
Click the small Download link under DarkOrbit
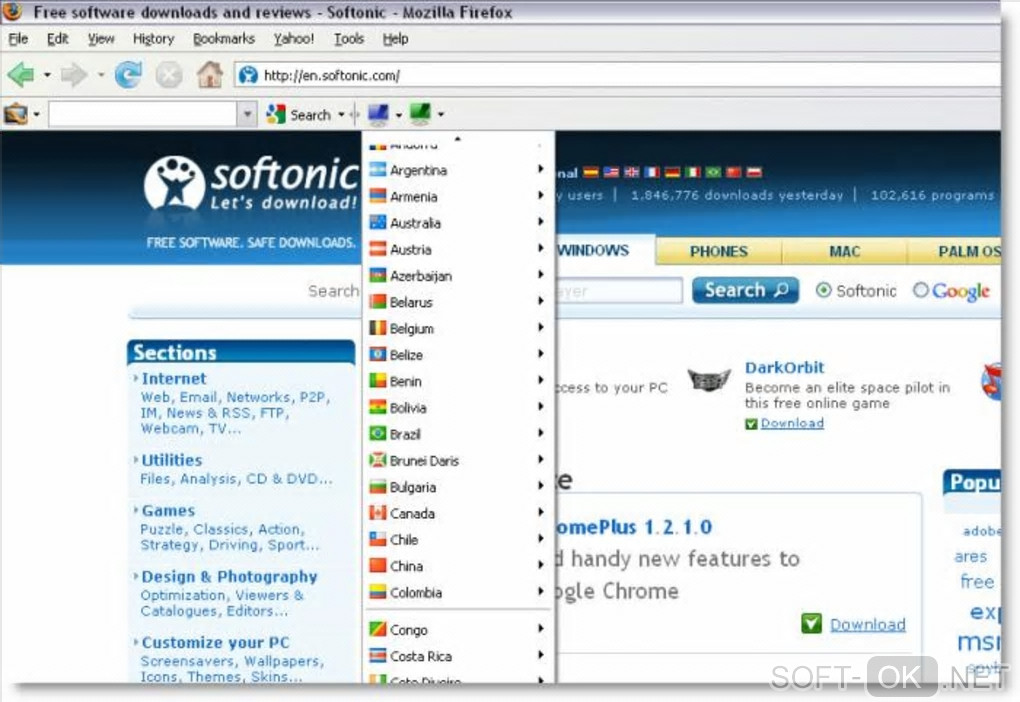792,423
